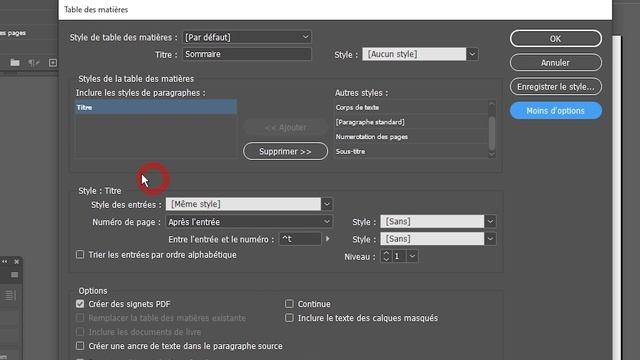Click the Titre field containing Sommaire
This screenshot has width=640, height=360.
247,54
